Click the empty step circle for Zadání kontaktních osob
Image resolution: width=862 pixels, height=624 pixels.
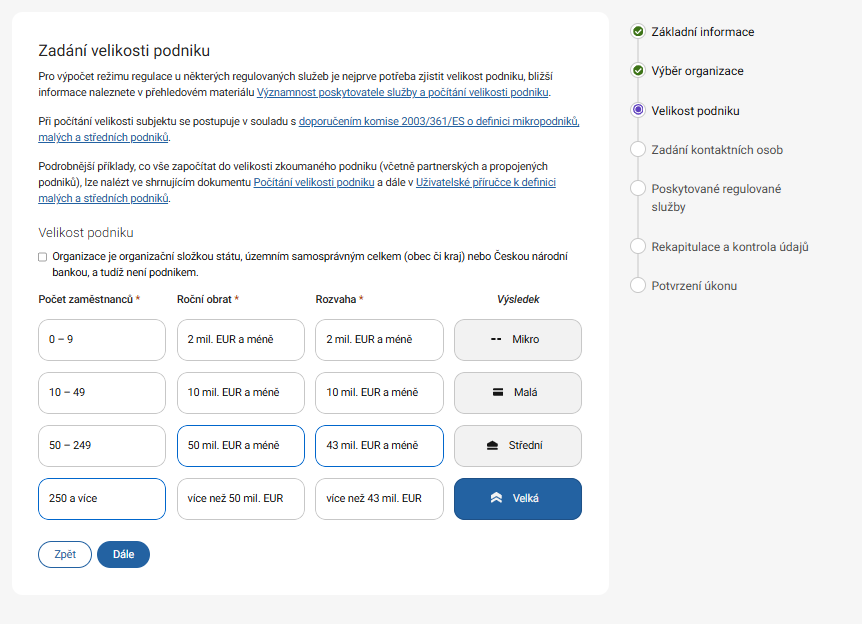[x=638, y=149]
